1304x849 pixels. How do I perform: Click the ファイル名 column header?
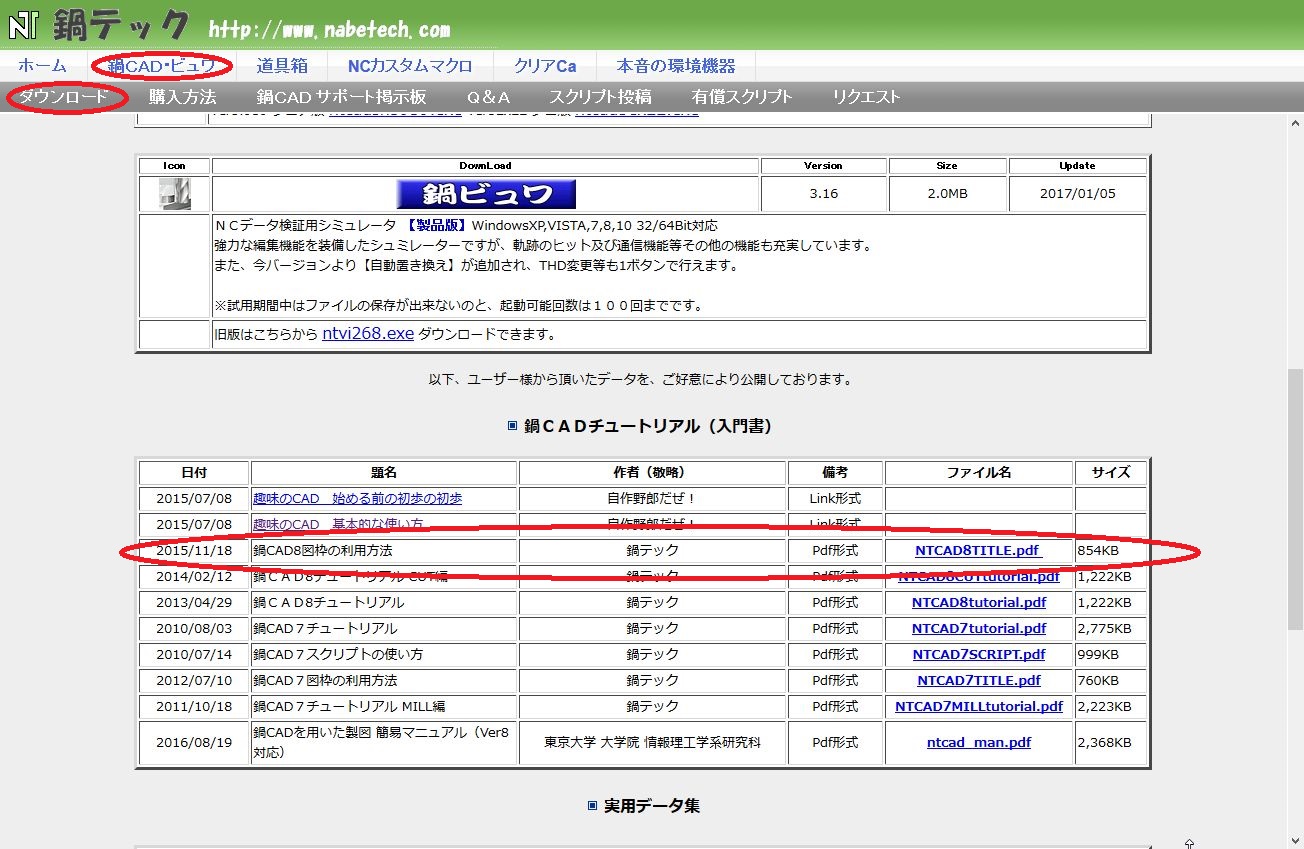tap(979, 473)
